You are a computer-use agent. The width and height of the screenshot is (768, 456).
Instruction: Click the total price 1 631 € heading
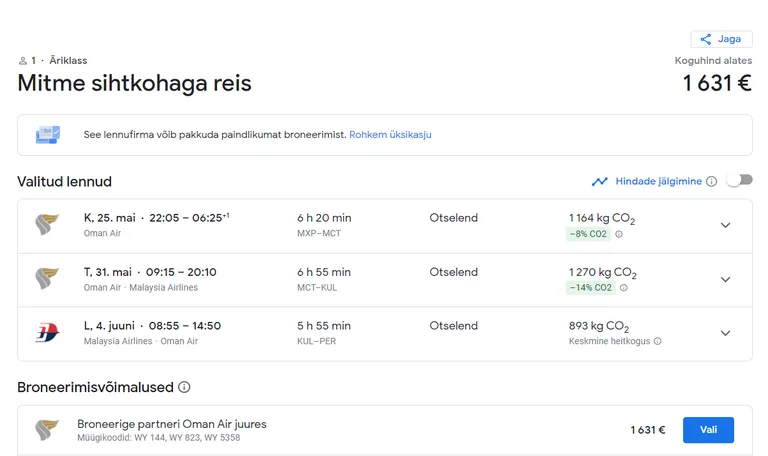click(717, 83)
